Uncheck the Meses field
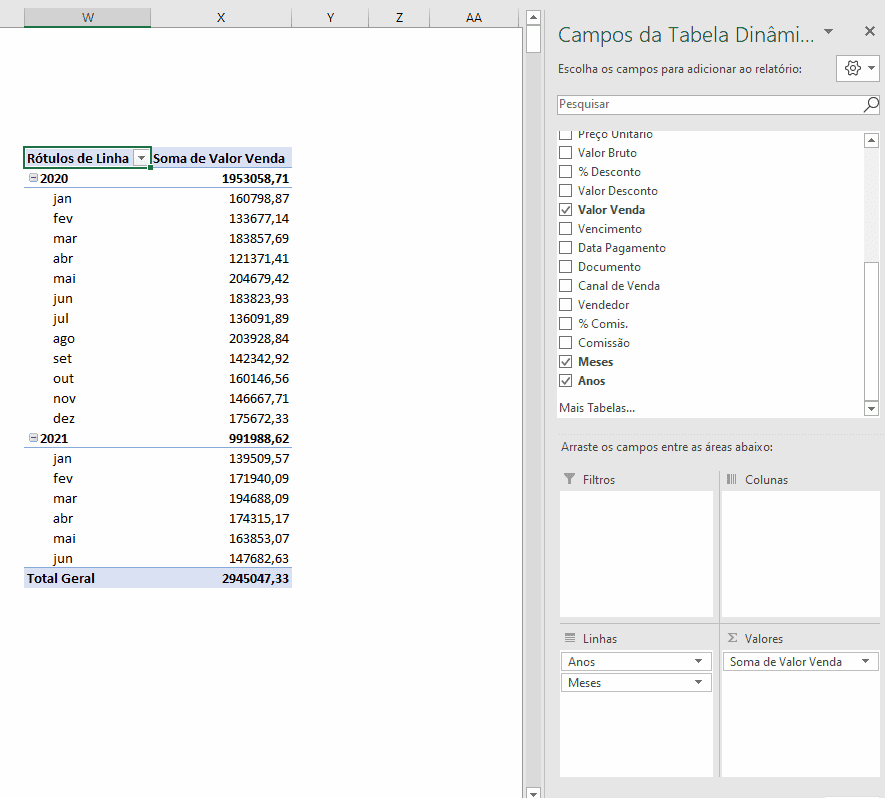This screenshot has height=798, width=885. point(566,362)
